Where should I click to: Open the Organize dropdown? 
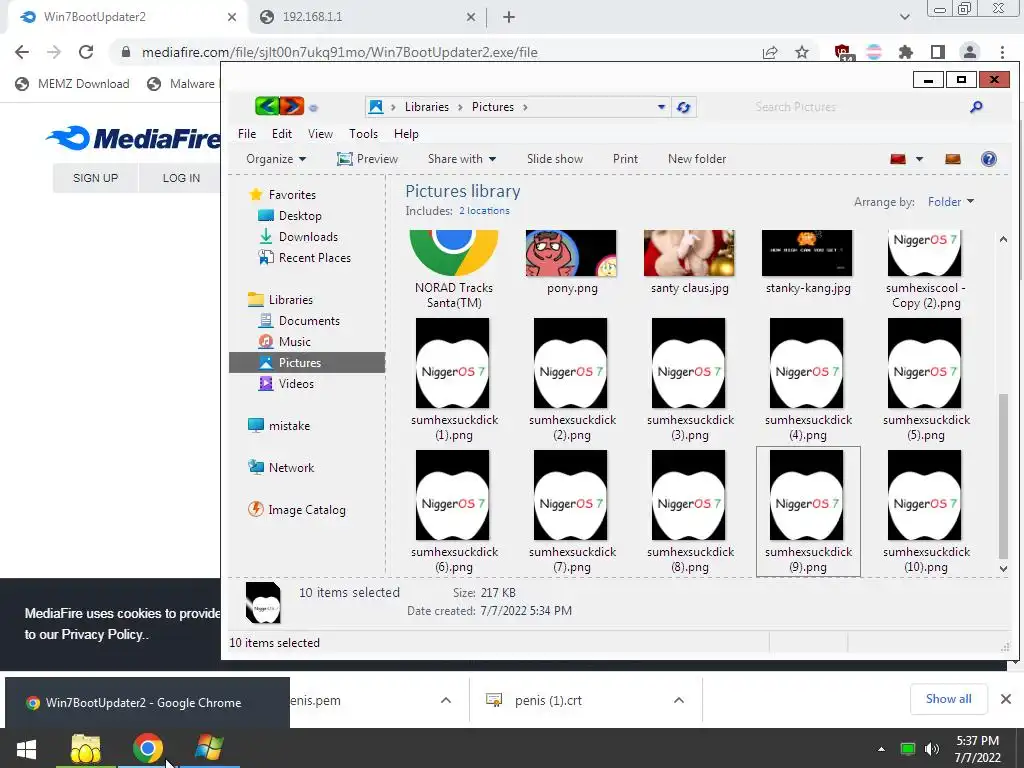pyautogui.click(x=276, y=159)
